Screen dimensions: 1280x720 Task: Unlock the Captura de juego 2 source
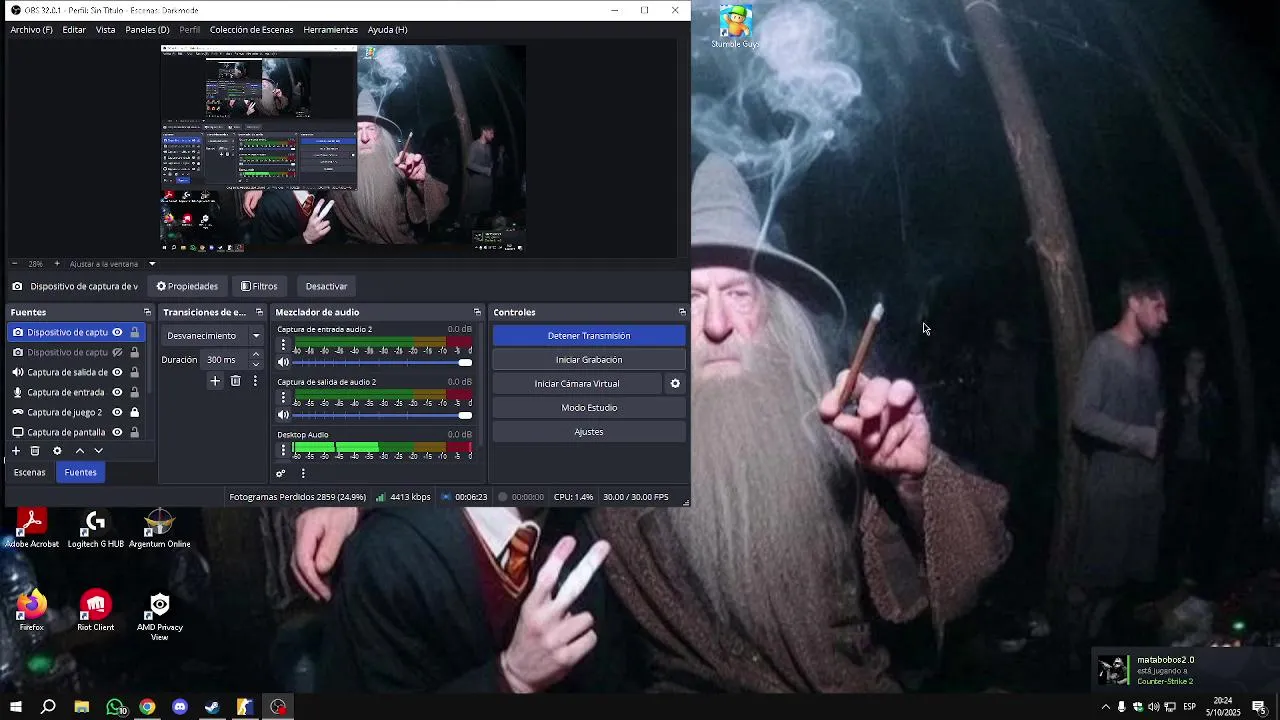(134, 412)
